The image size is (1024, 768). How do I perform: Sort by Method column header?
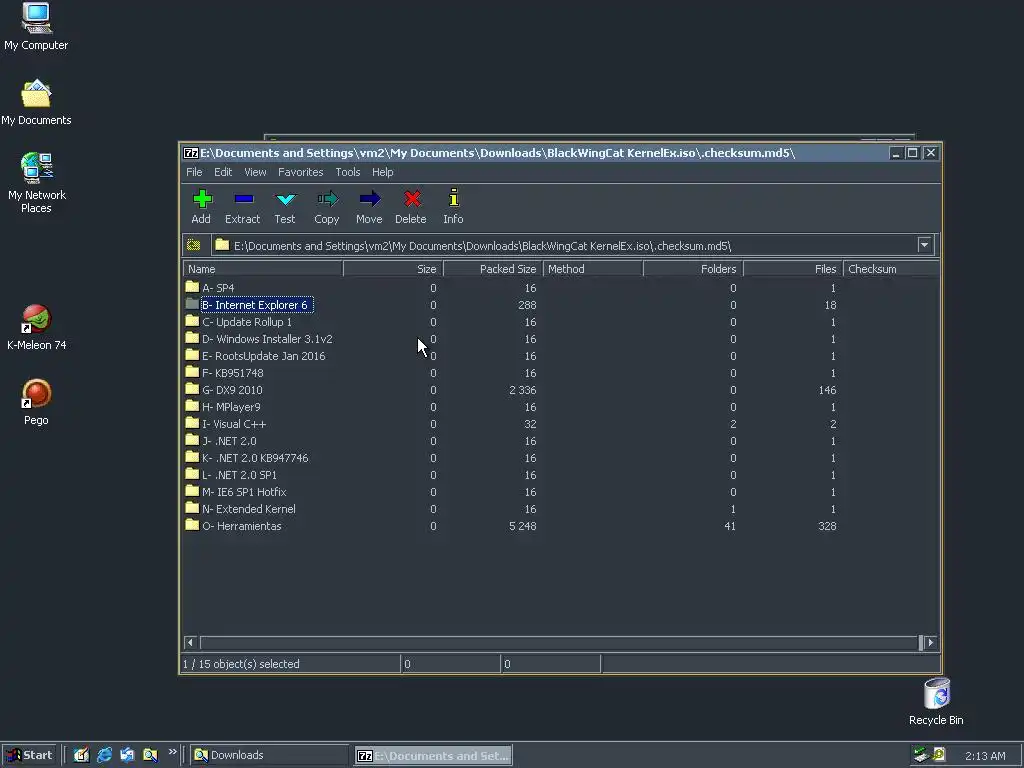tap(593, 269)
